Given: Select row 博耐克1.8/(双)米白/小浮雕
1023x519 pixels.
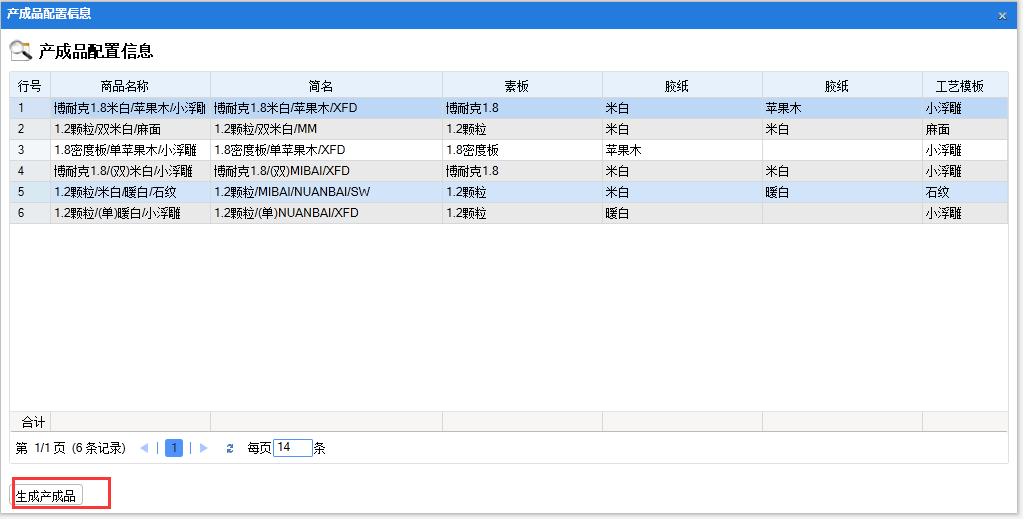Looking at the screenshot, I should point(509,171).
